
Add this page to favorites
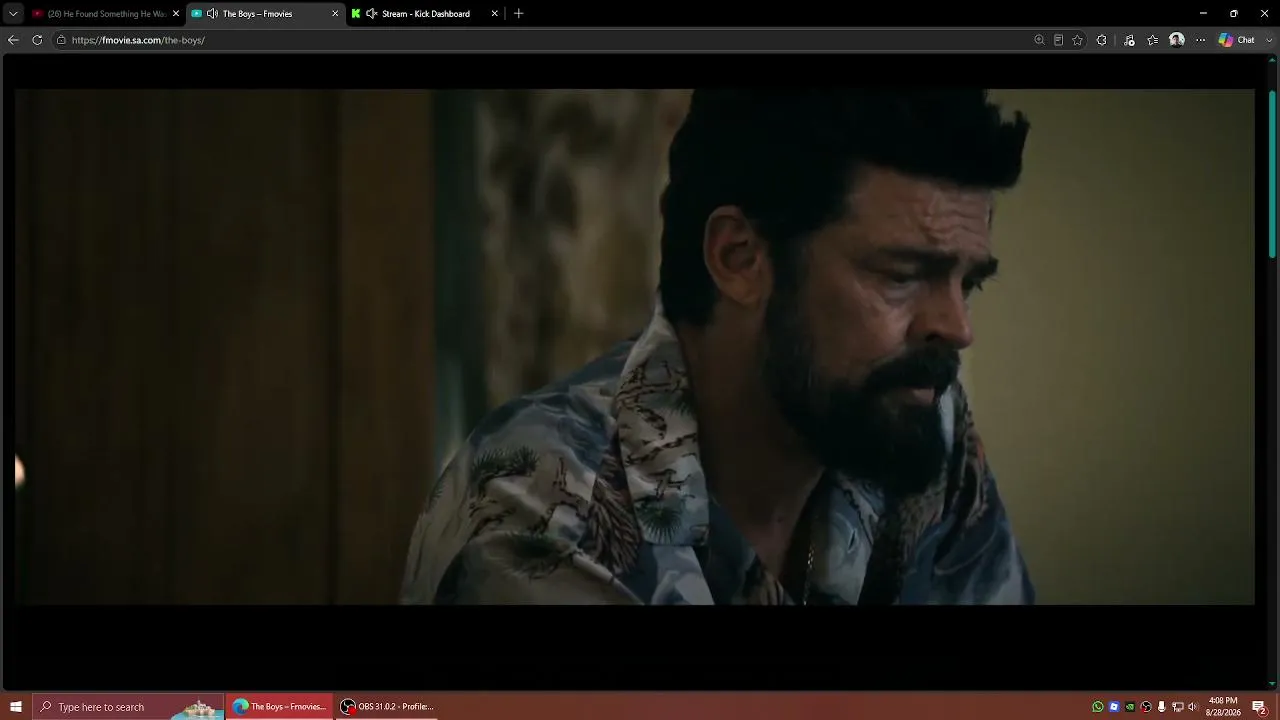click(1077, 40)
